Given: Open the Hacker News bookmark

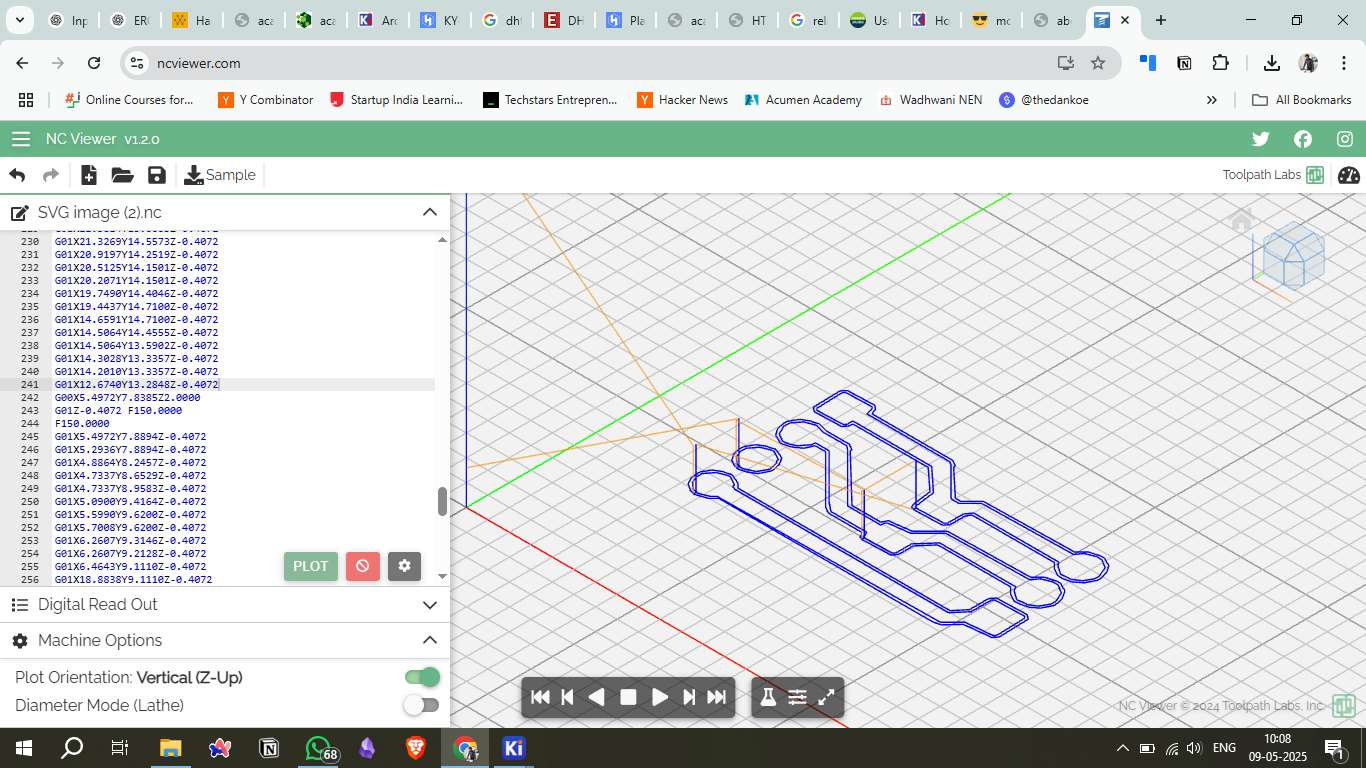Looking at the screenshot, I should pos(683,100).
